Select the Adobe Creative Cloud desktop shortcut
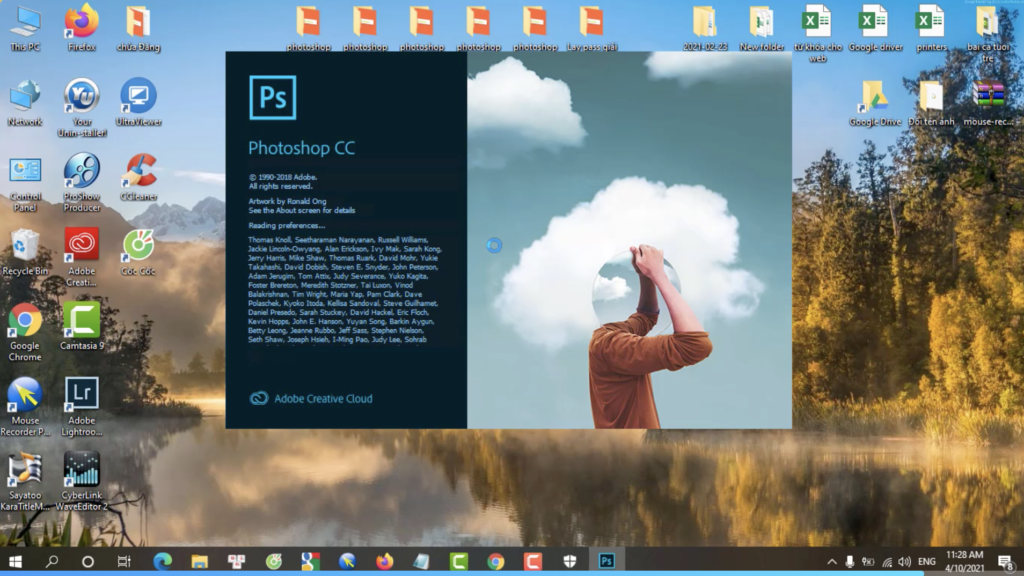The height and width of the screenshot is (576, 1024). [x=82, y=257]
